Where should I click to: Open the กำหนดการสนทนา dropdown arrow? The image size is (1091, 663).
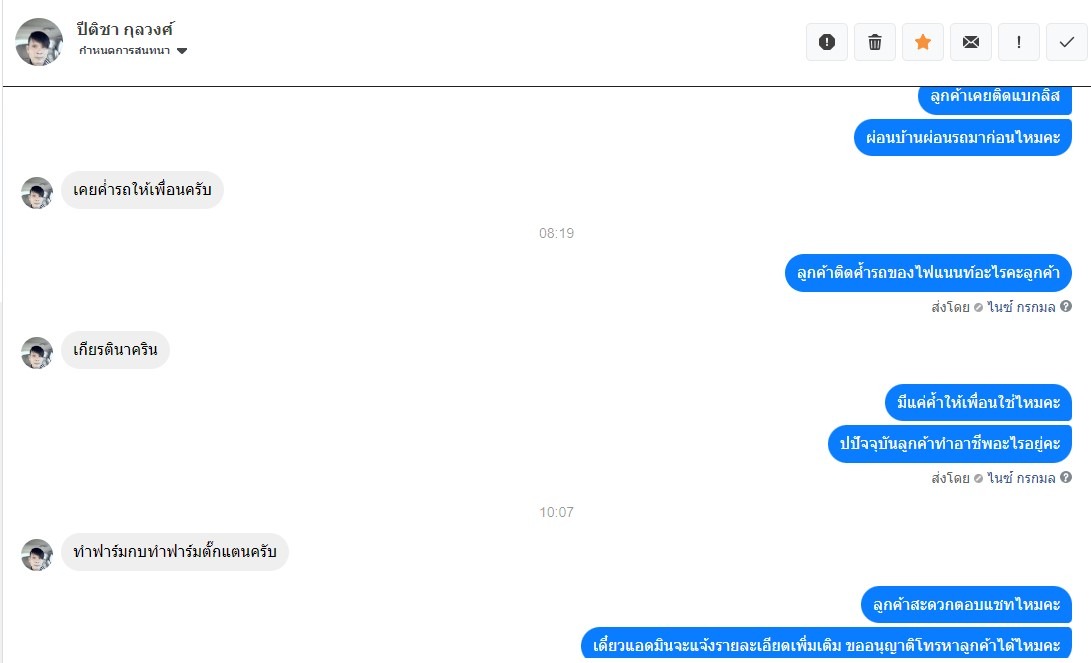click(182, 51)
